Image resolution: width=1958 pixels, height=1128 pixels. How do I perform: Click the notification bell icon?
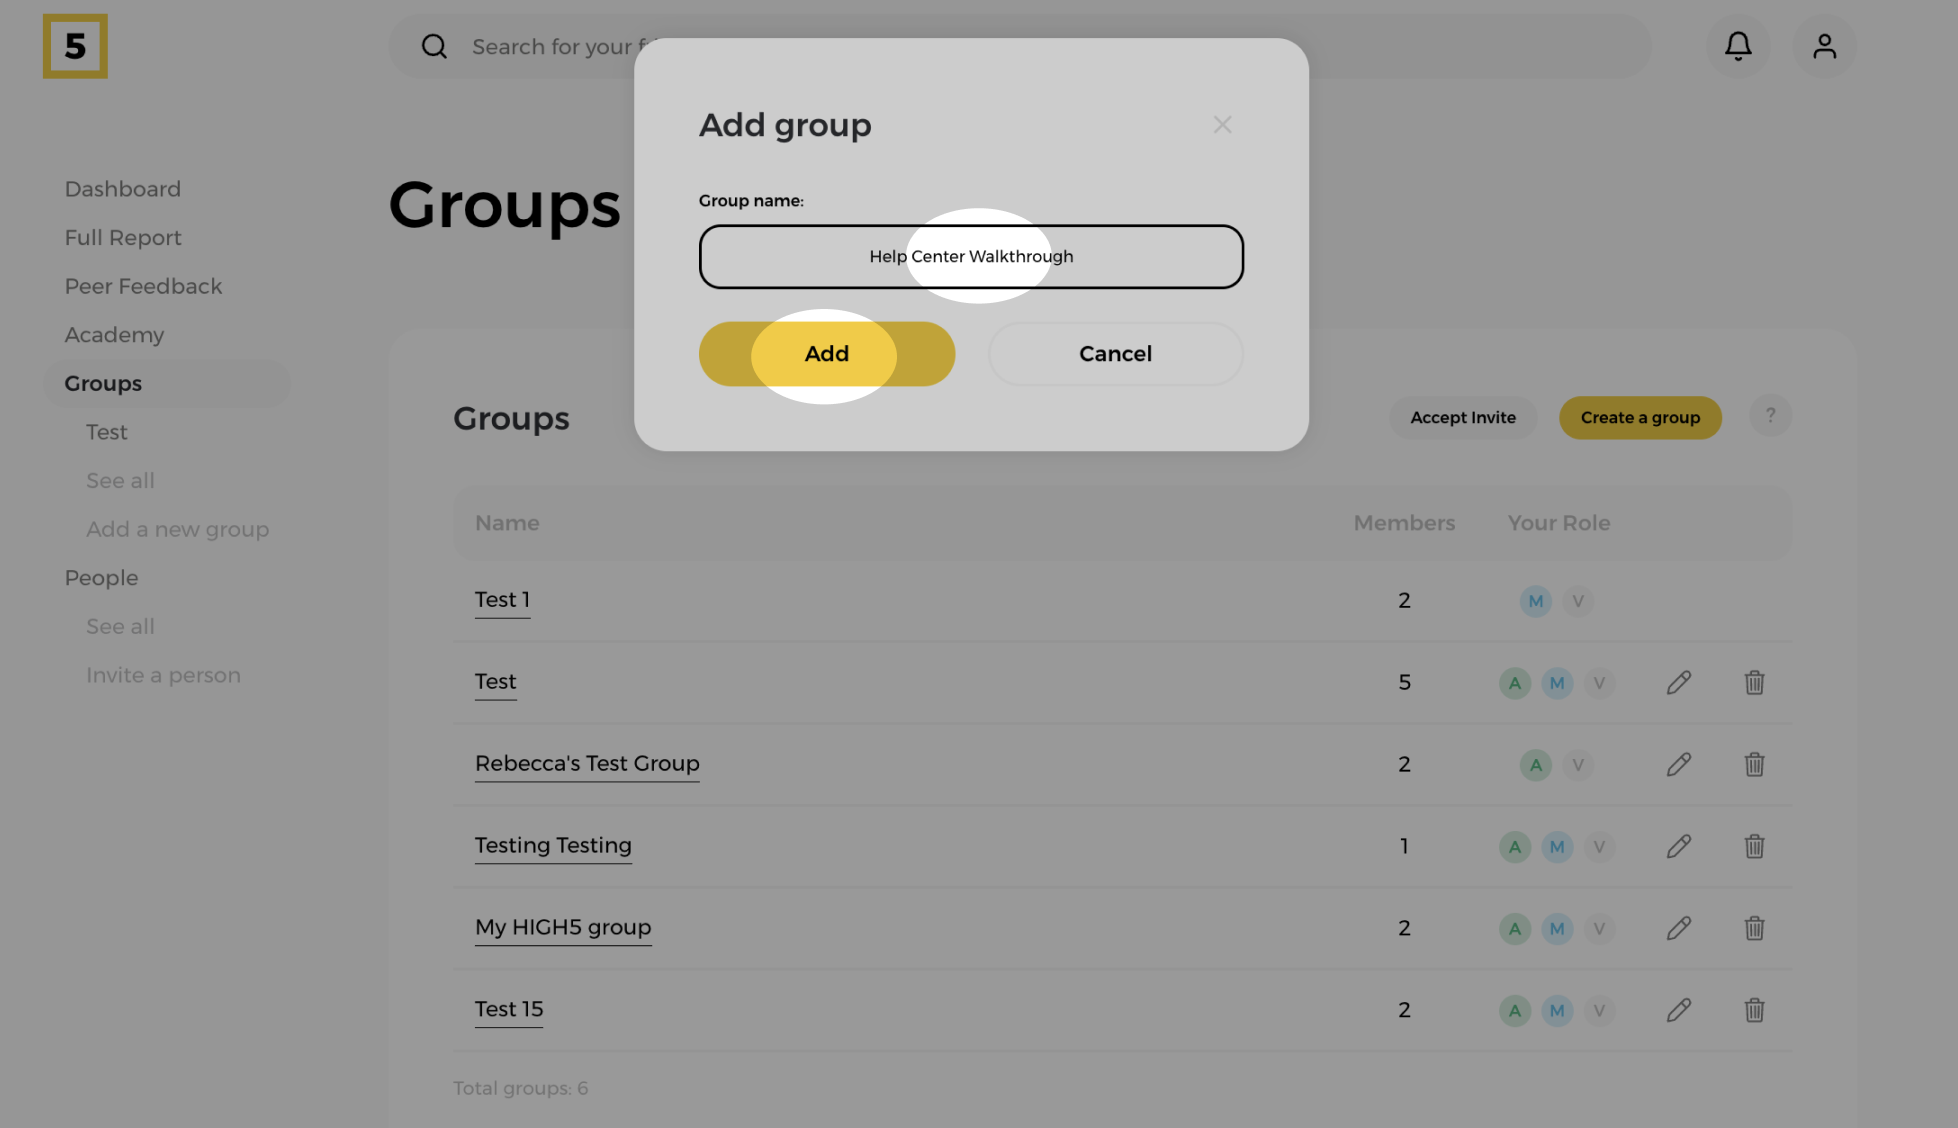1738,46
